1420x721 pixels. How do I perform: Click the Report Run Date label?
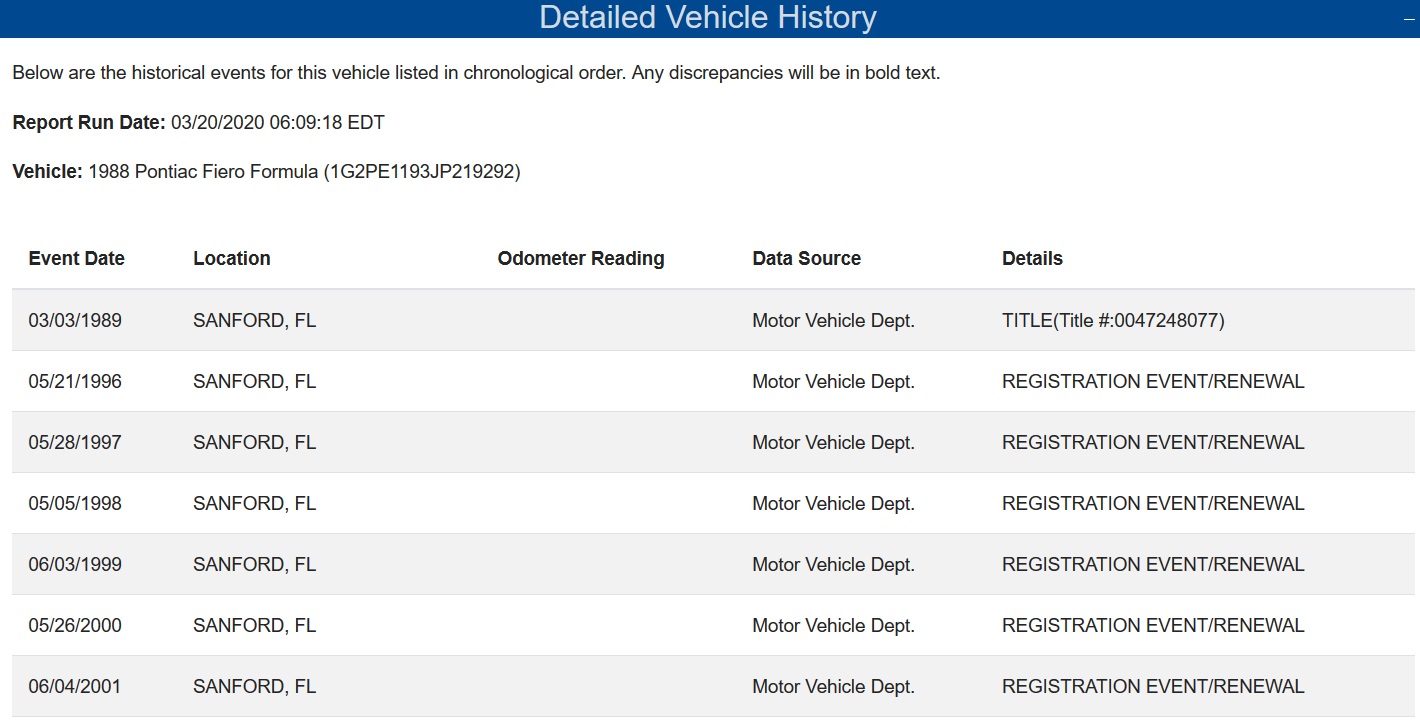(x=88, y=123)
